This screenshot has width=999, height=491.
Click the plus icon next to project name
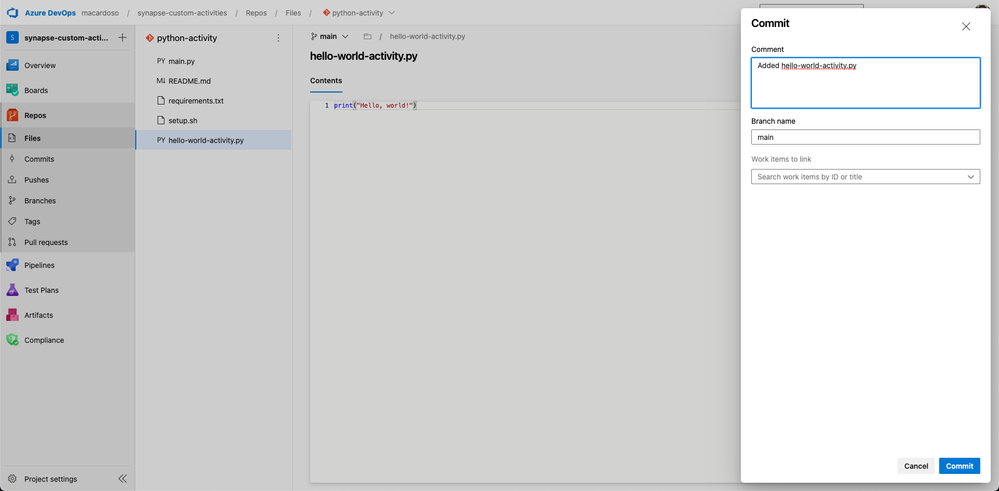[x=123, y=38]
